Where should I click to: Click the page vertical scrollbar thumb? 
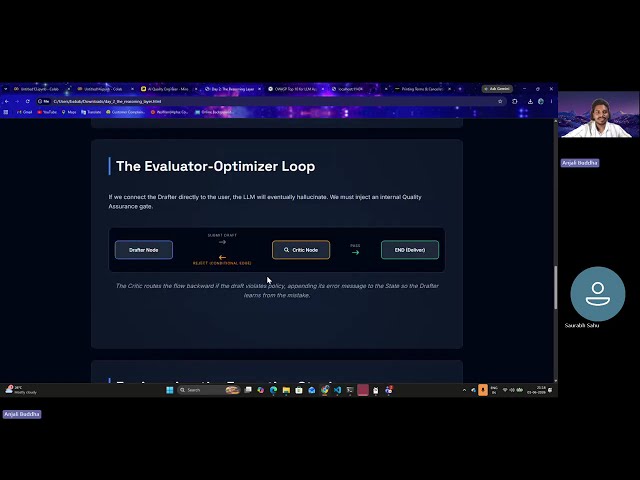[x=556, y=287]
